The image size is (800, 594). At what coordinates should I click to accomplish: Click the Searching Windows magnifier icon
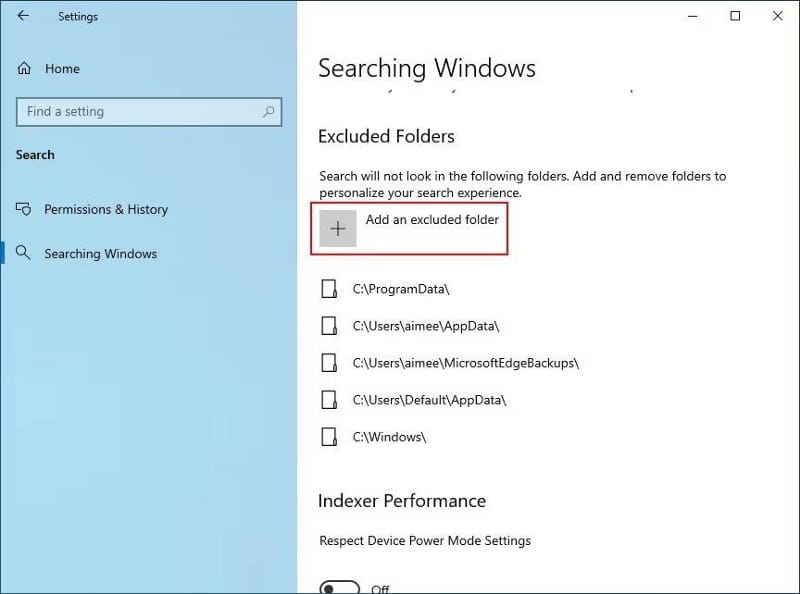[23, 252]
